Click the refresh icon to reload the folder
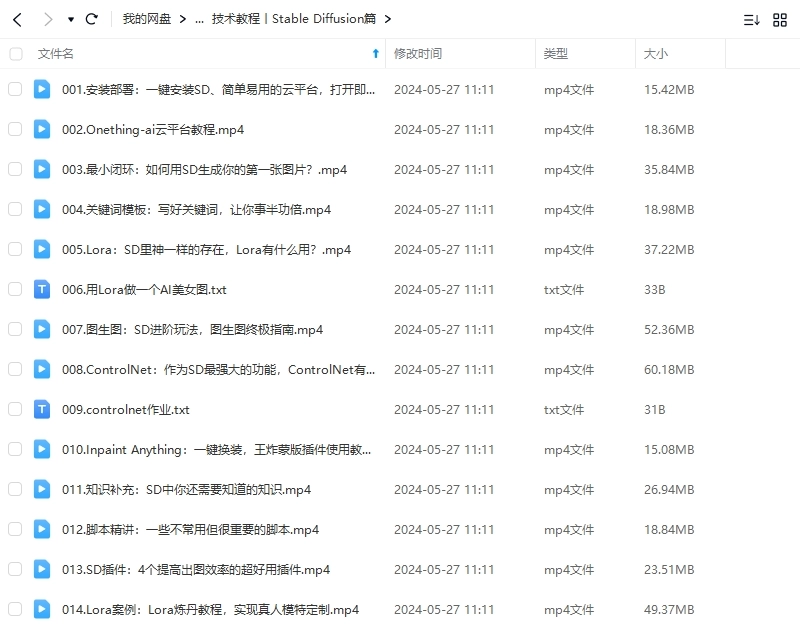Image resolution: width=800 pixels, height=627 pixels. pos(91,18)
